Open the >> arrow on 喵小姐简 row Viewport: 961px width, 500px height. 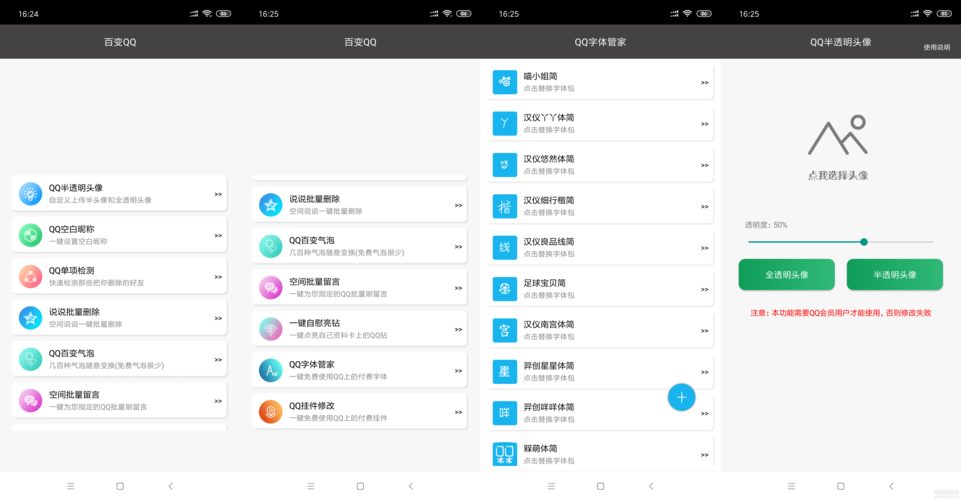pyautogui.click(x=705, y=82)
